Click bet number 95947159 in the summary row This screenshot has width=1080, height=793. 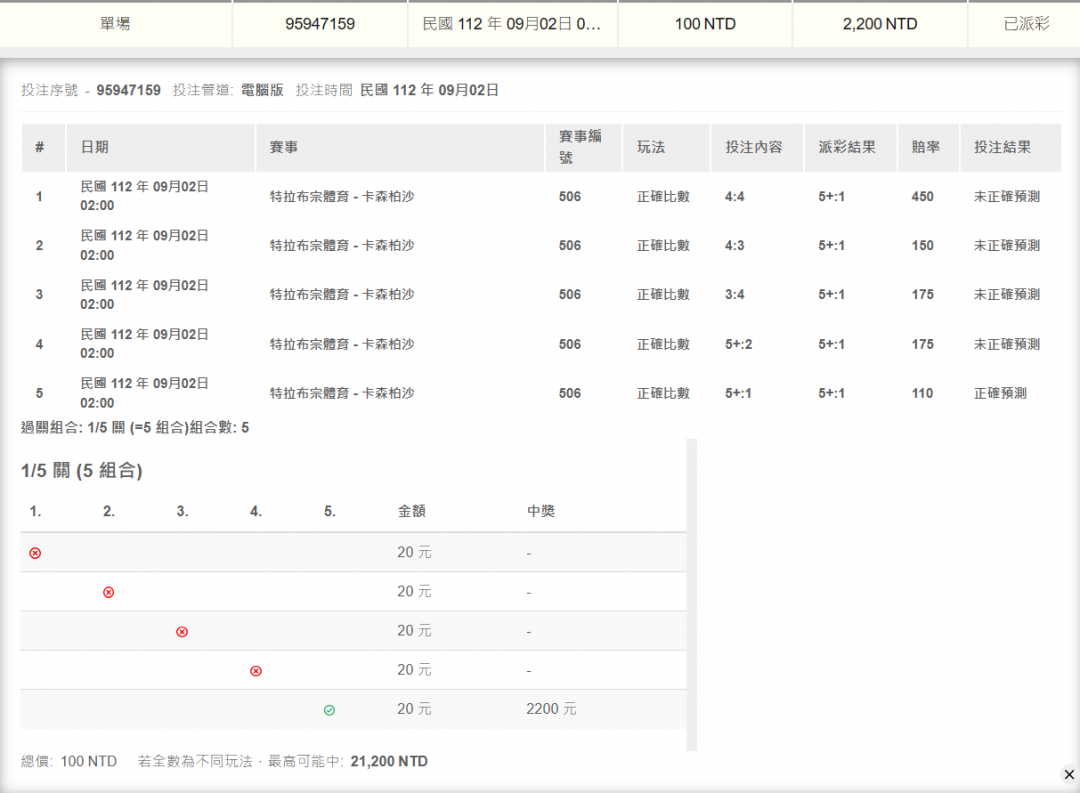tap(320, 24)
